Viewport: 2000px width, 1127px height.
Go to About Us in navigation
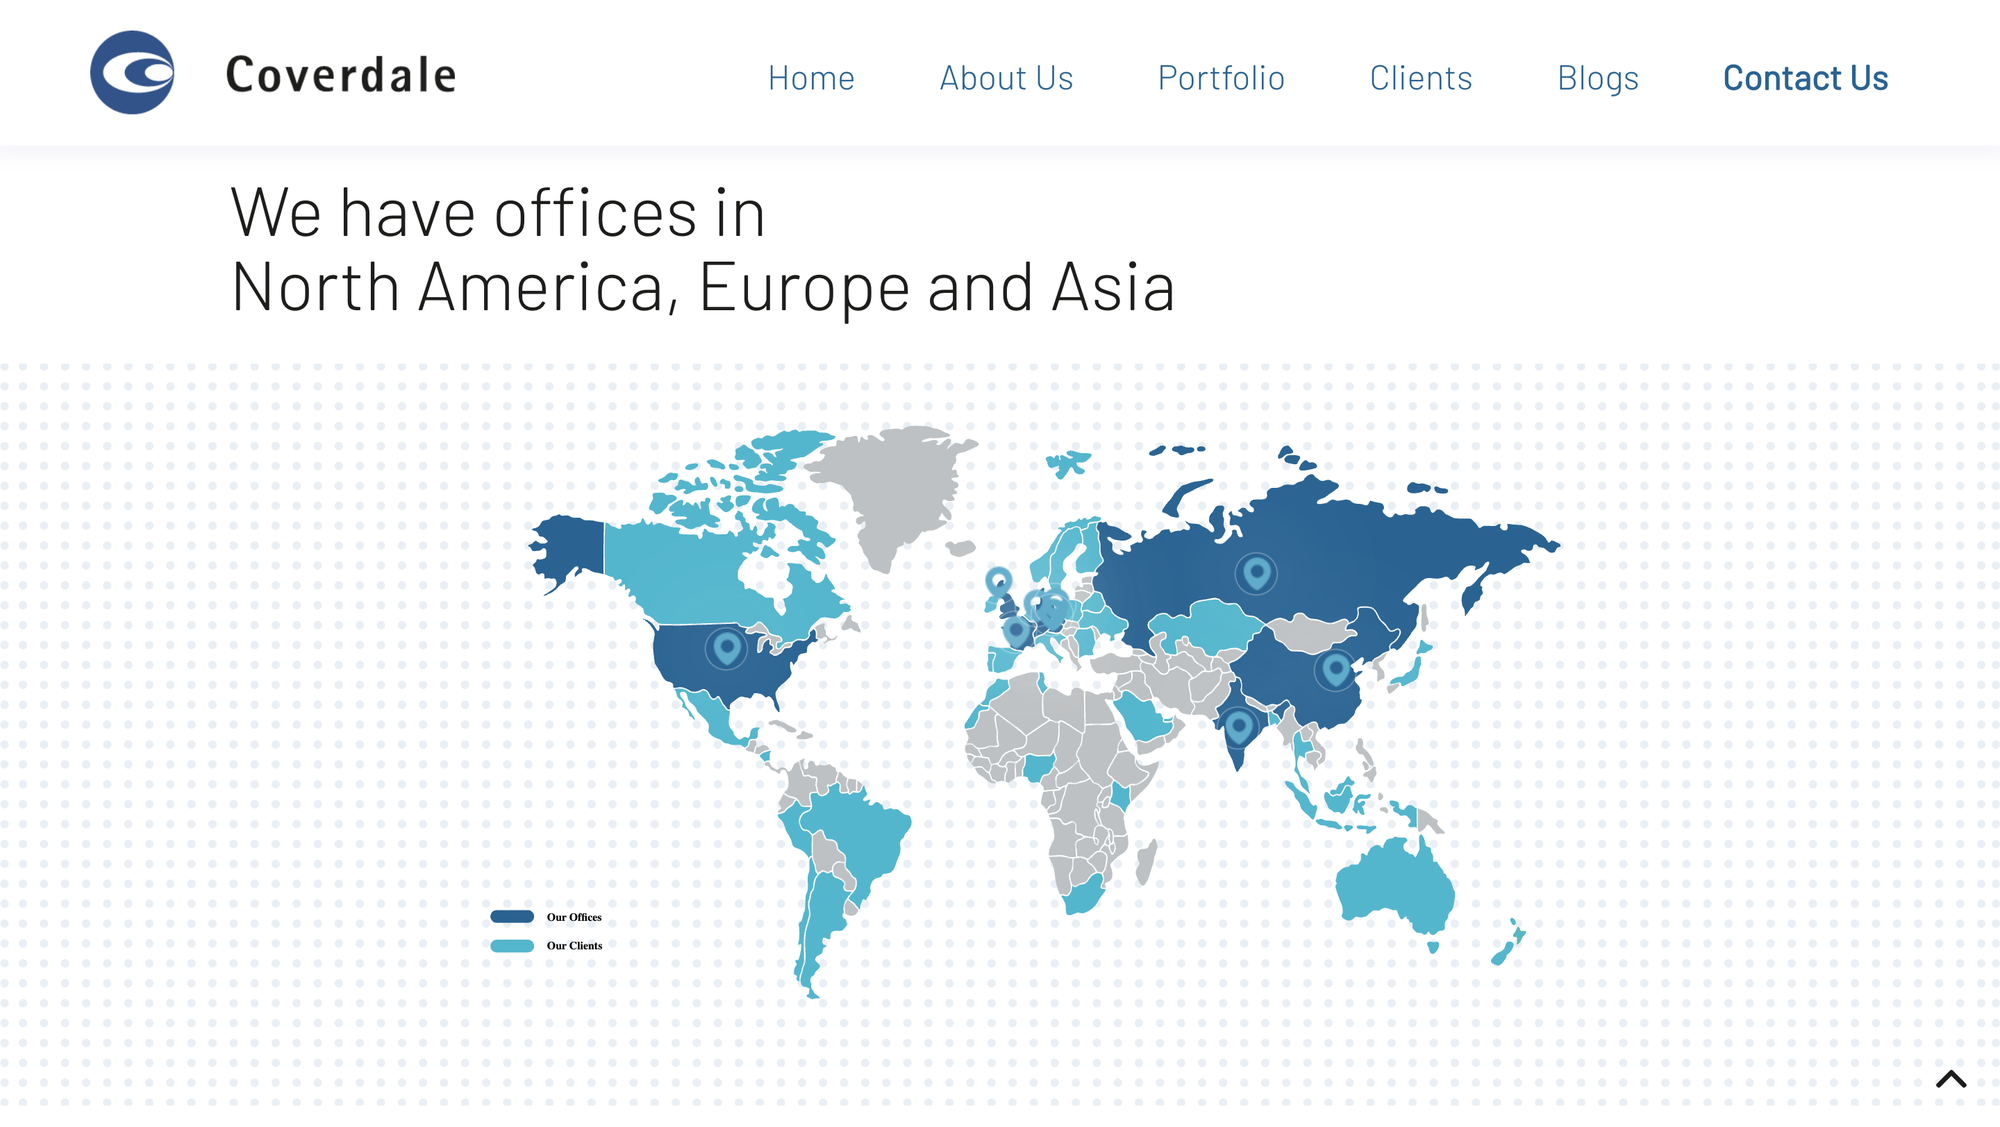pyautogui.click(x=1006, y=78)
